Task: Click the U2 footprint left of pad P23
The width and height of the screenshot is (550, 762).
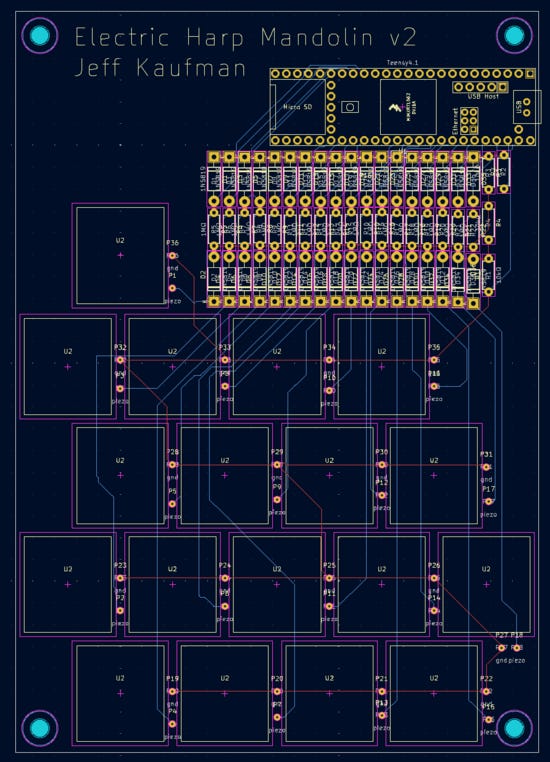Action: click(68, 585)
